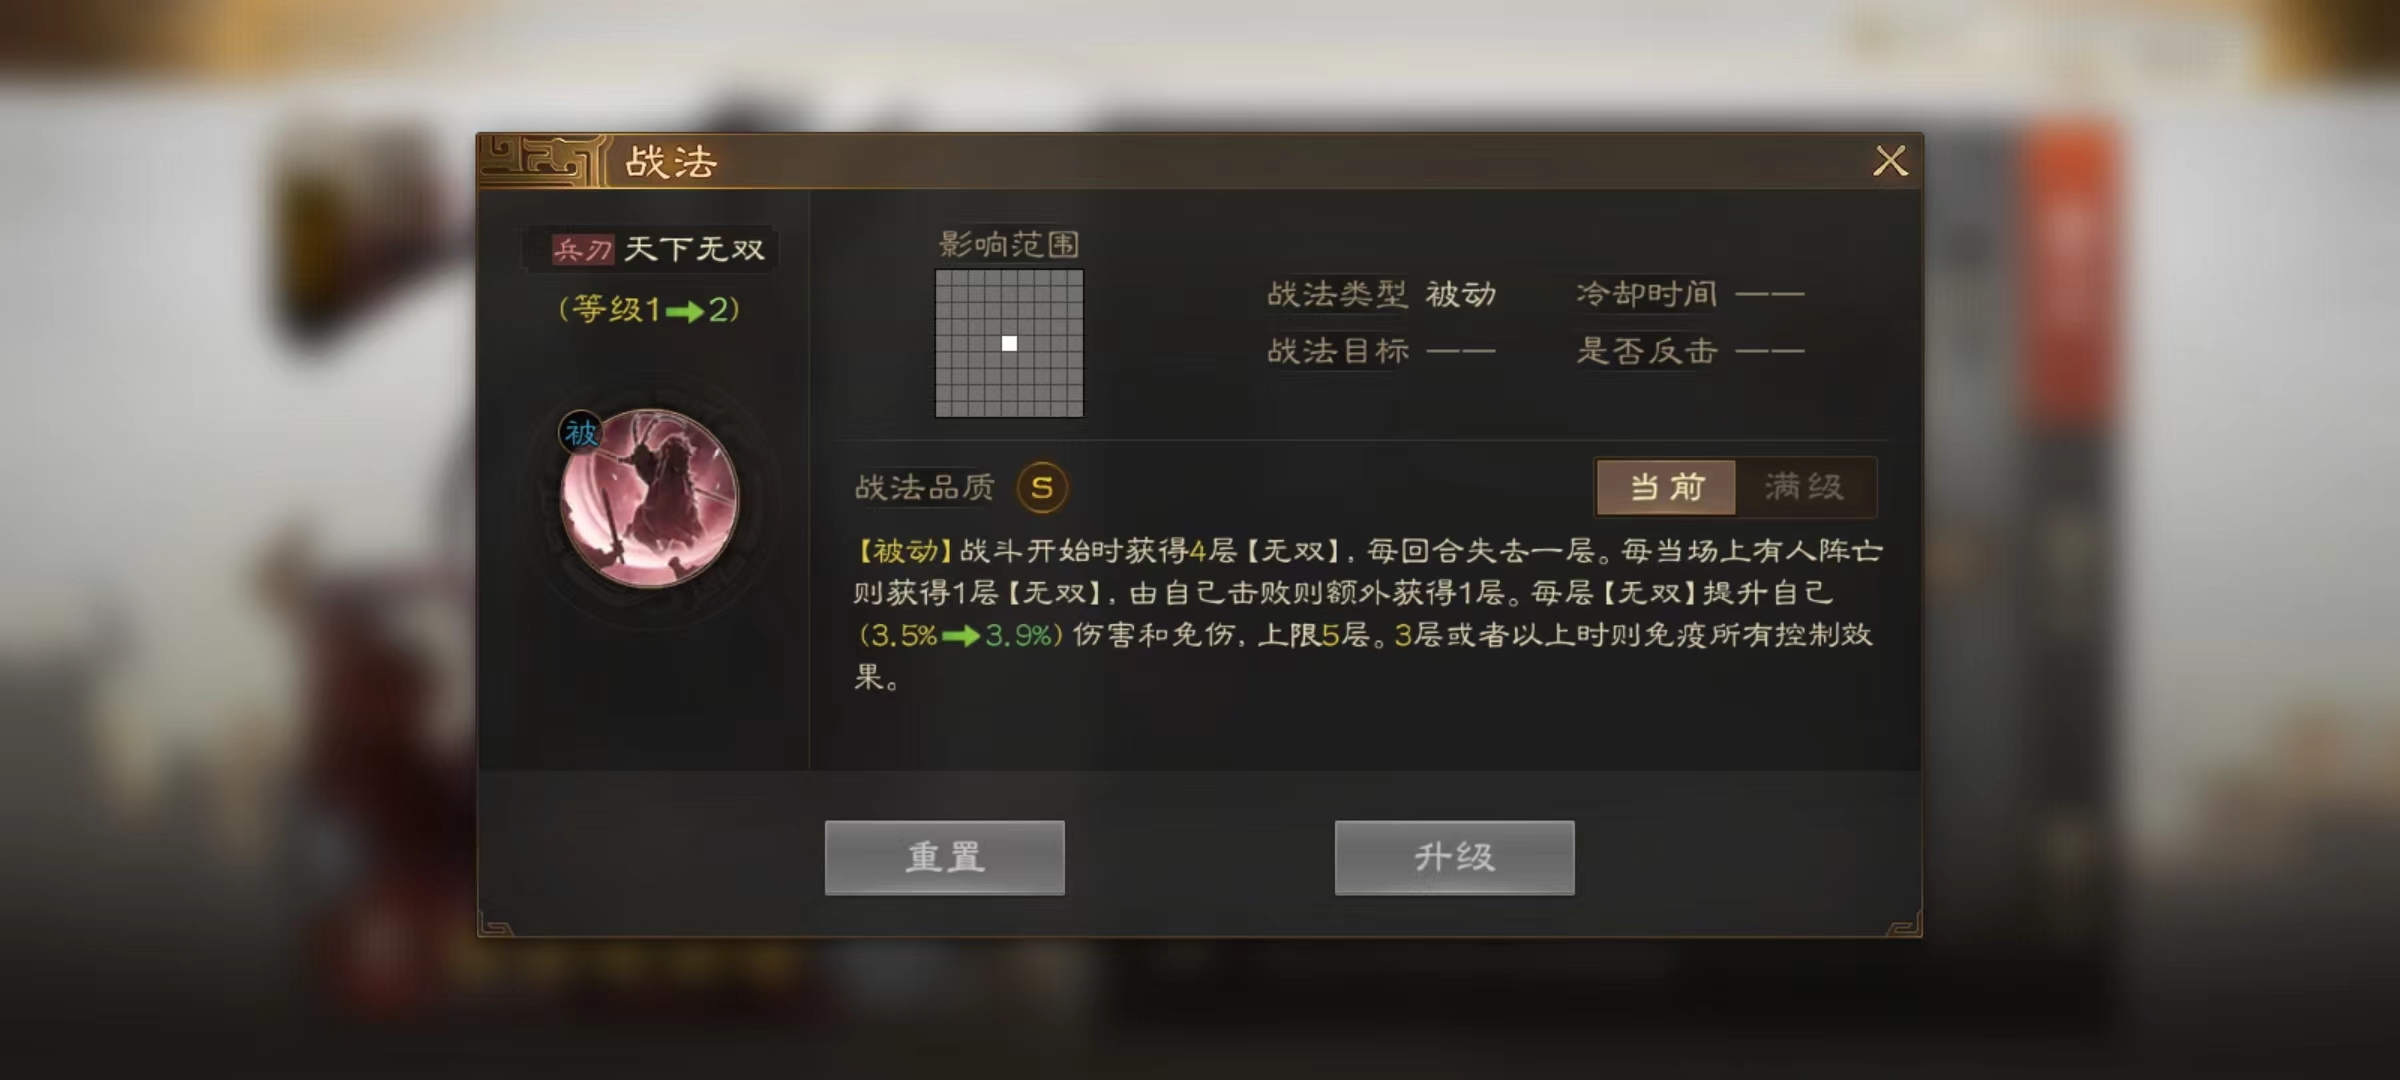Click the 是否反击 field

pyautogui.click(x=1690, y=351)
